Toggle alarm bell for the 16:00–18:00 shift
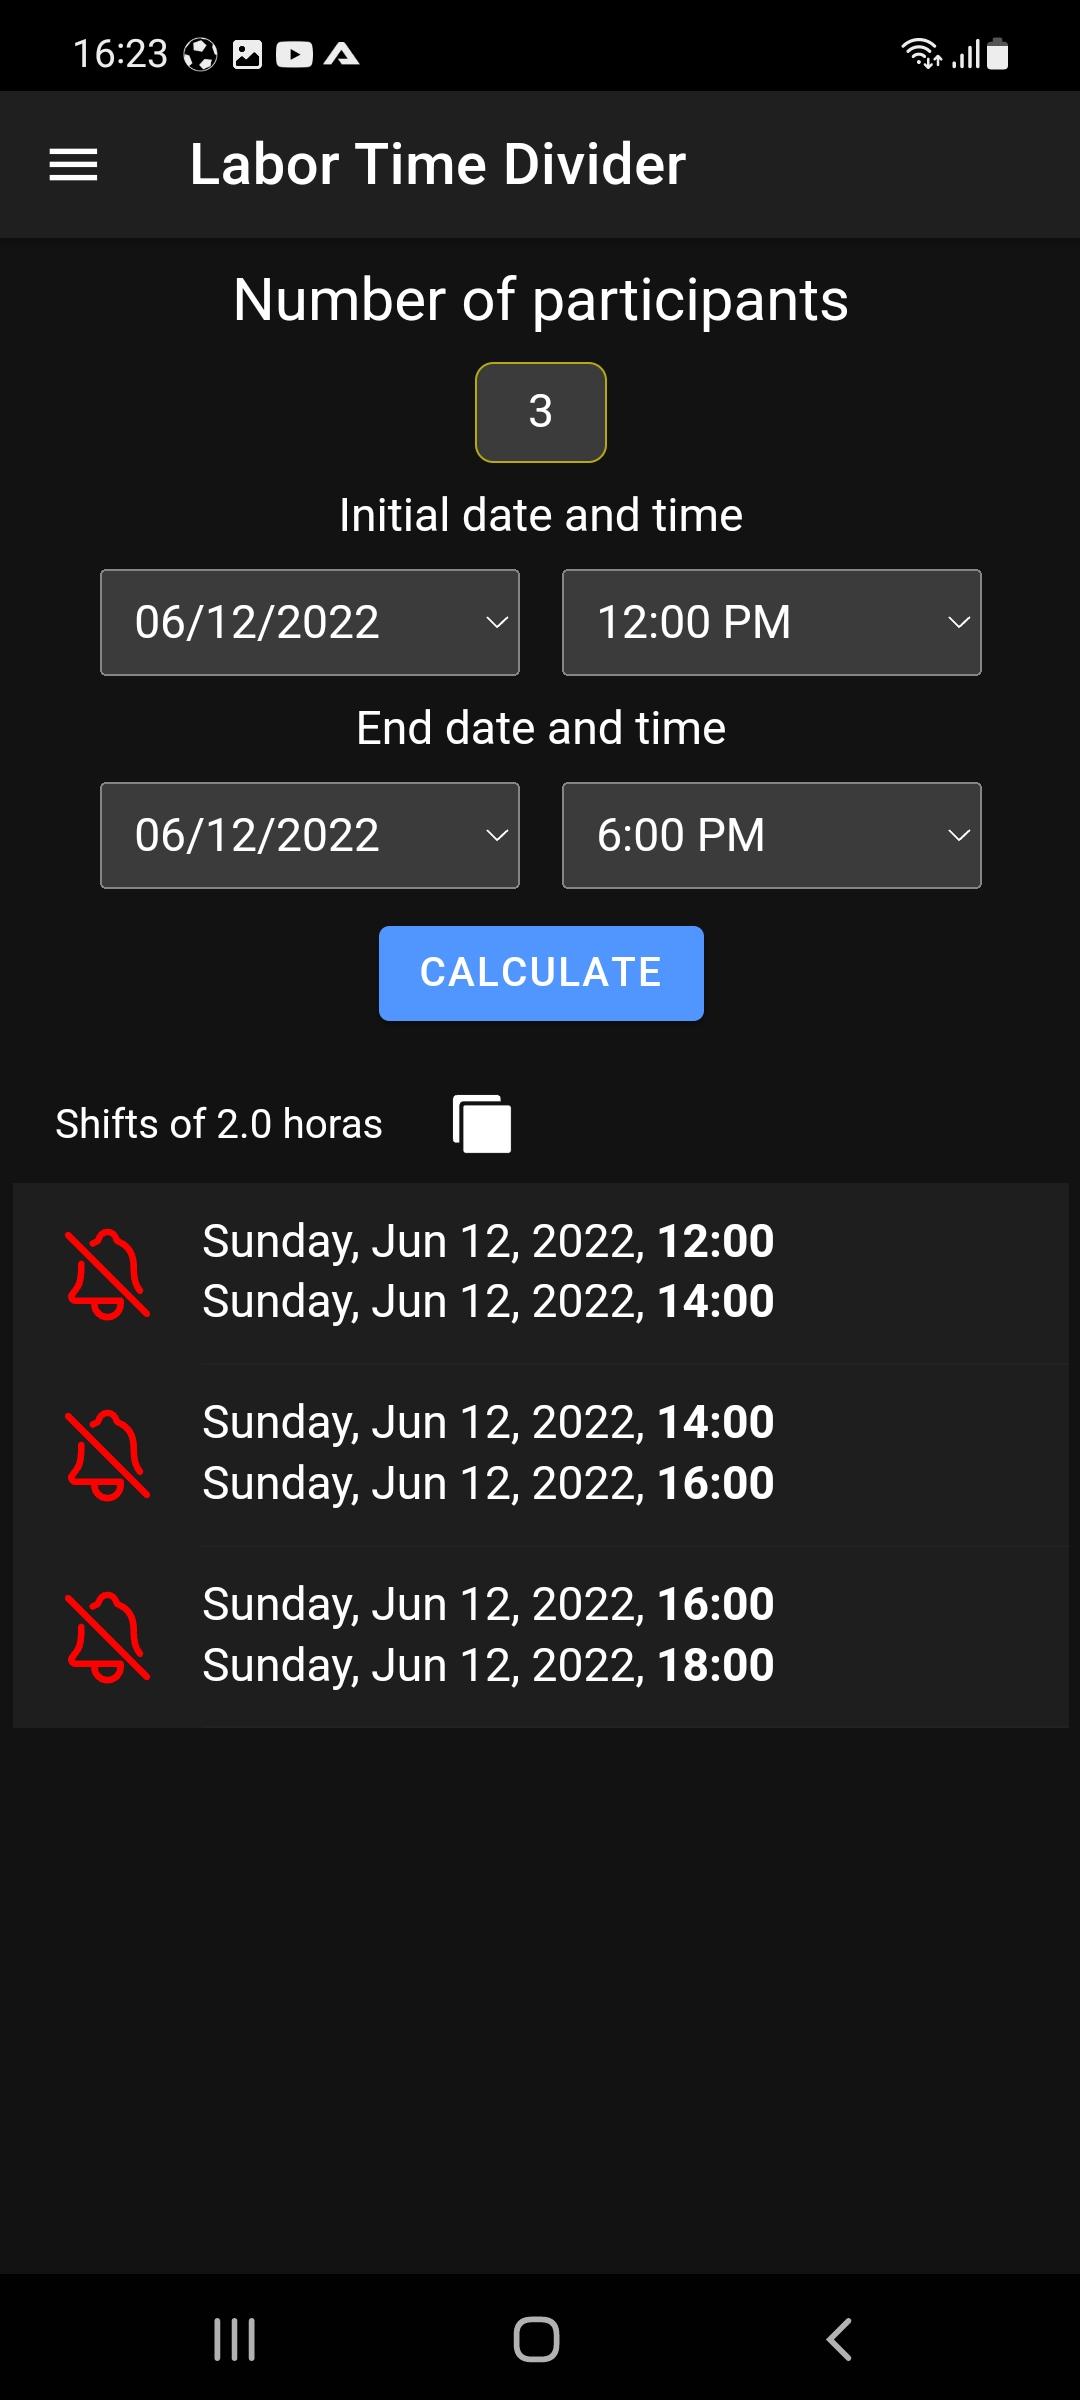The height and width of the screenshot is (2400, 1080). tap(107, 1636)
